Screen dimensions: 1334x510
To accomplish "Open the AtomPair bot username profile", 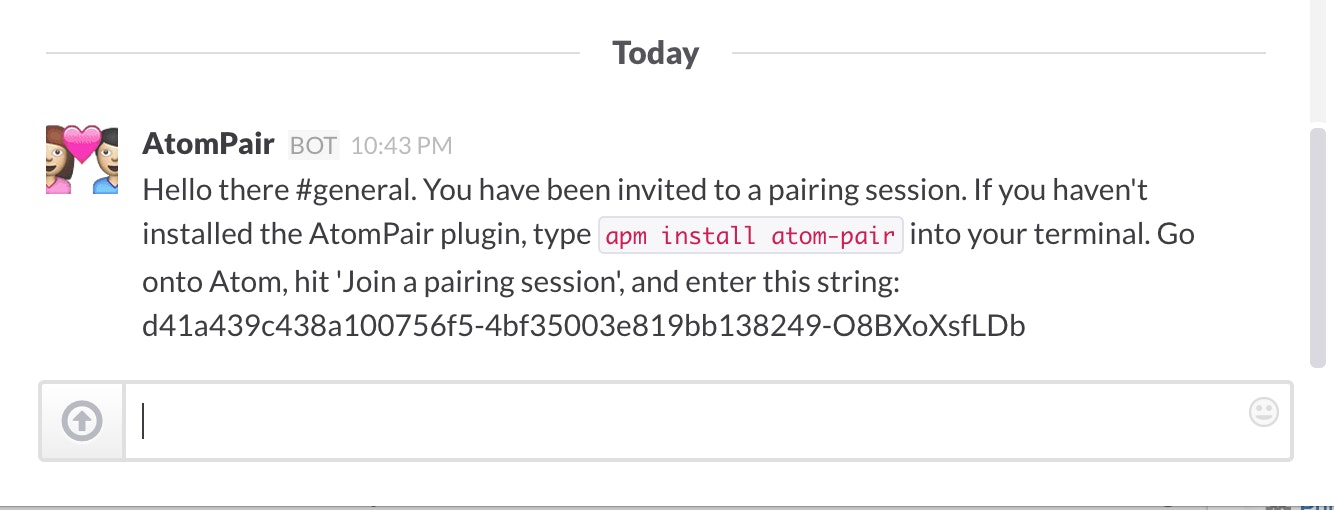I will 208,144.
